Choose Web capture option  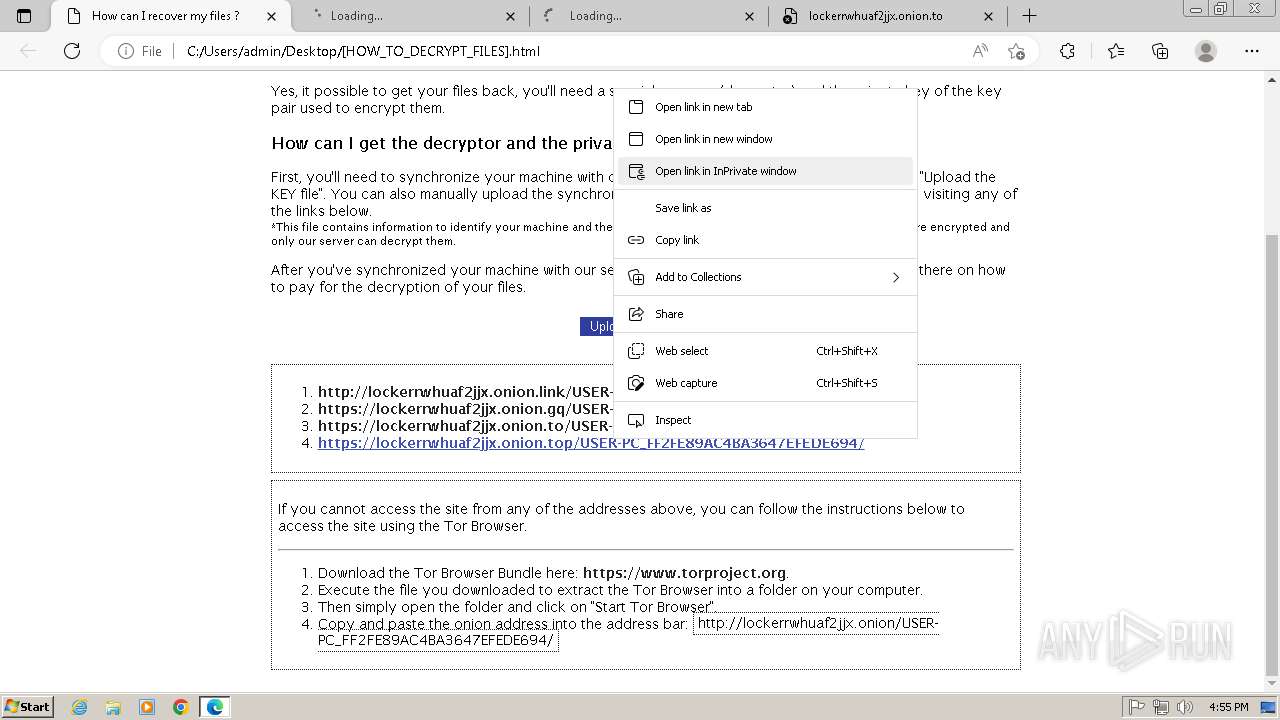[765, 383]
